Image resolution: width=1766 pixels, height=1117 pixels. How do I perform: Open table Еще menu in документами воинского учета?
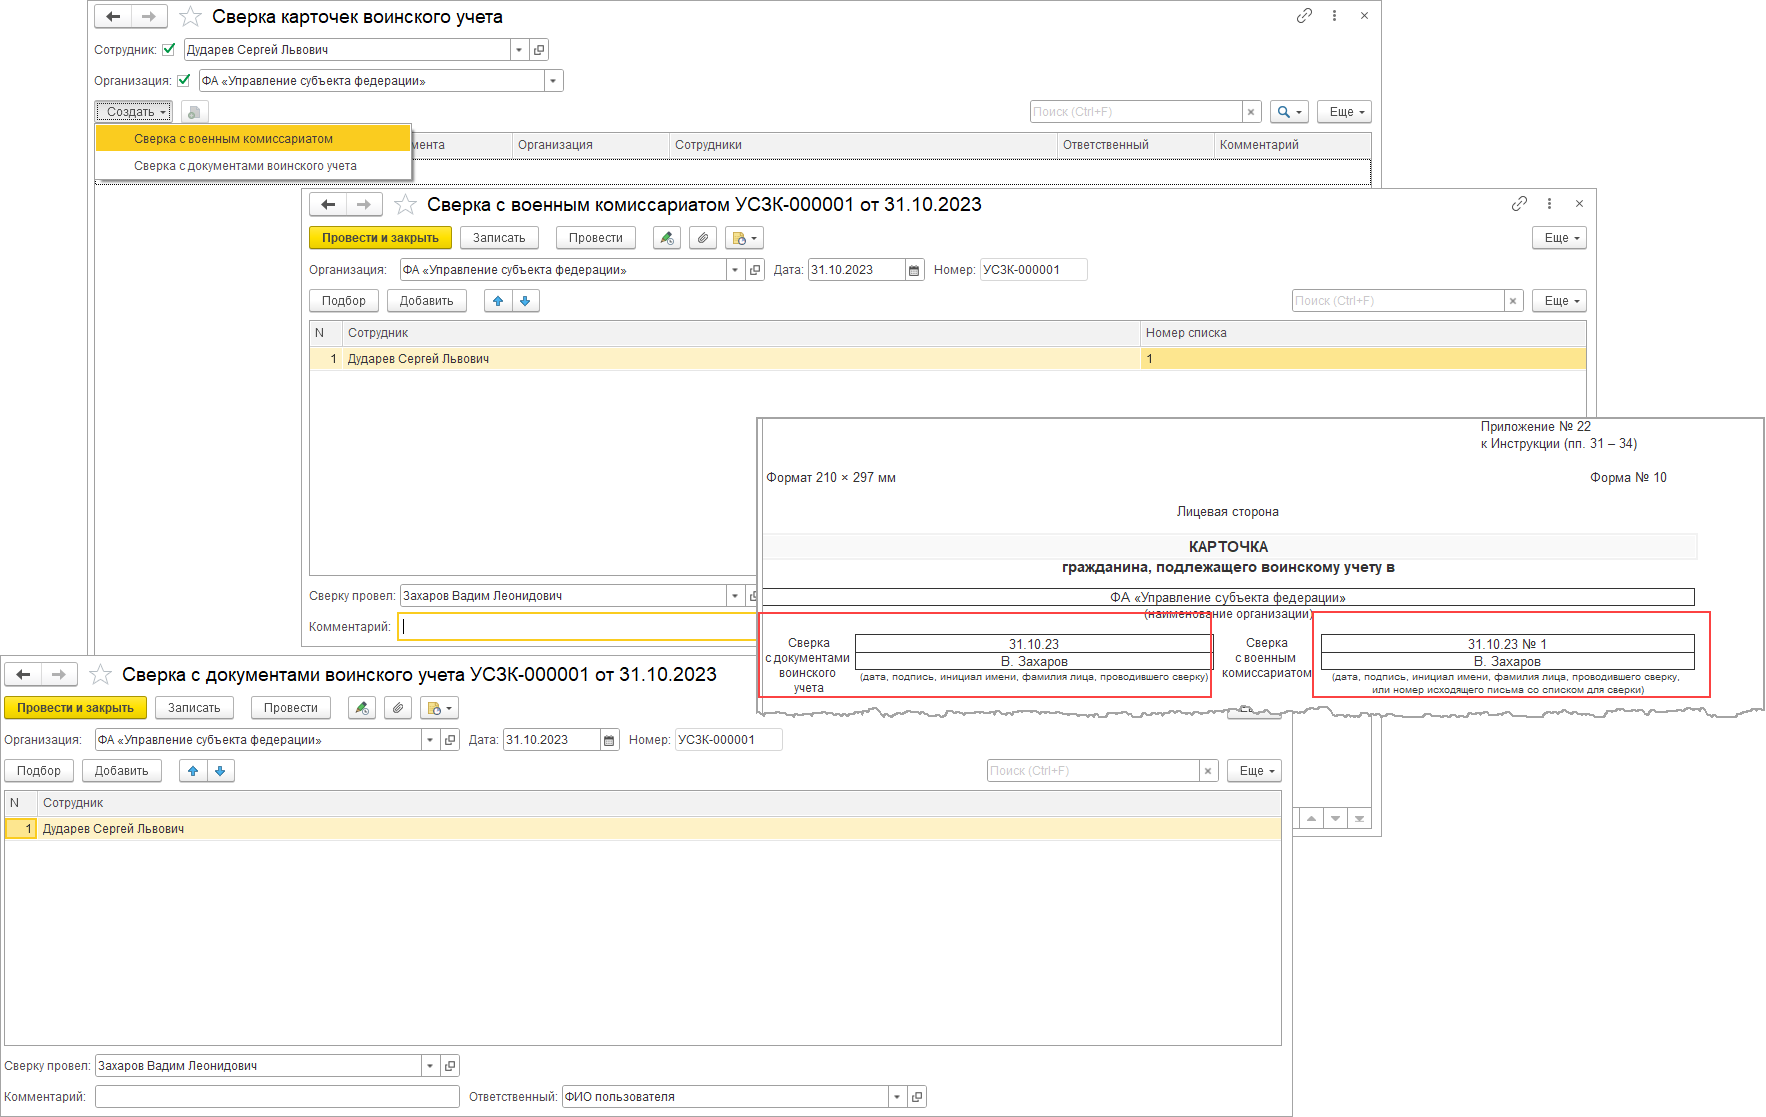pyautogui.click(x=1254, y=771)
